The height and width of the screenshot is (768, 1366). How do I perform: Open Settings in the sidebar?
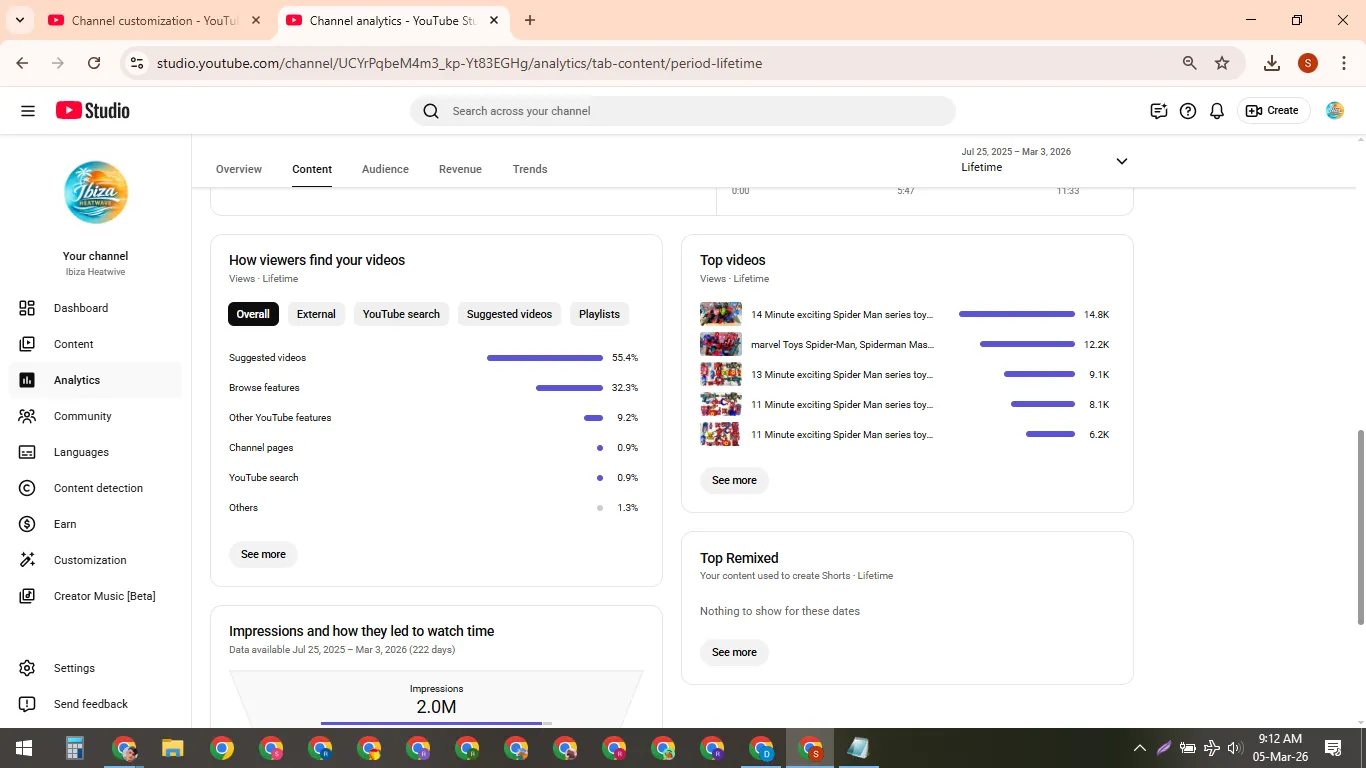[x=96, y=668]
